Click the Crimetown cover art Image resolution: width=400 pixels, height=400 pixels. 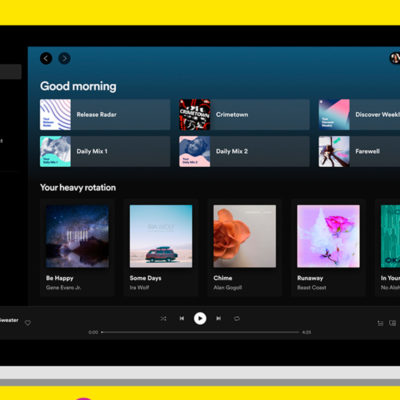195,114
